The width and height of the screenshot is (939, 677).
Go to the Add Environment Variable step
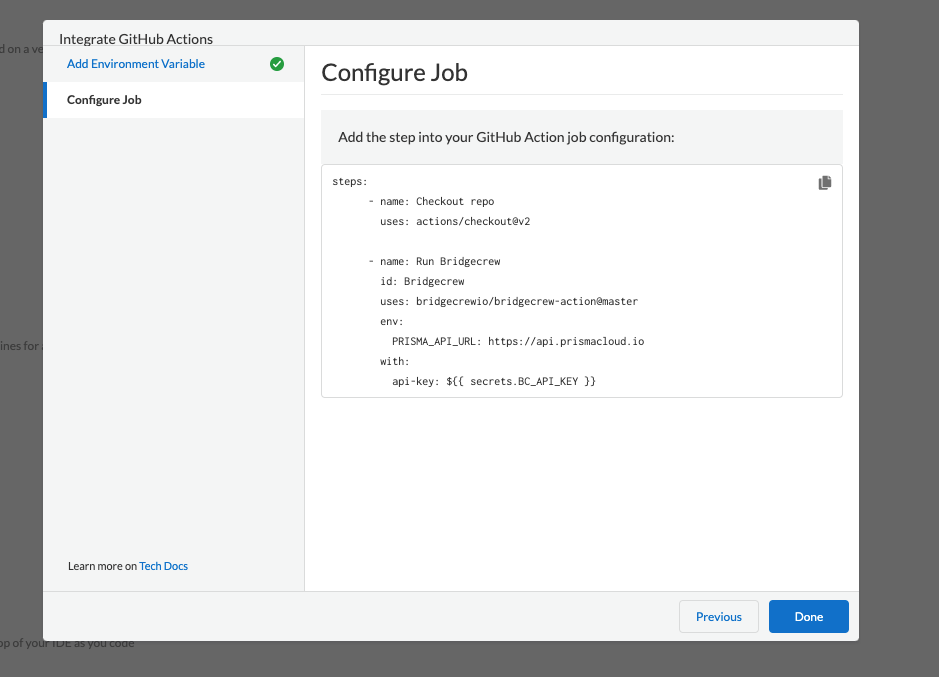pos(135,64)
